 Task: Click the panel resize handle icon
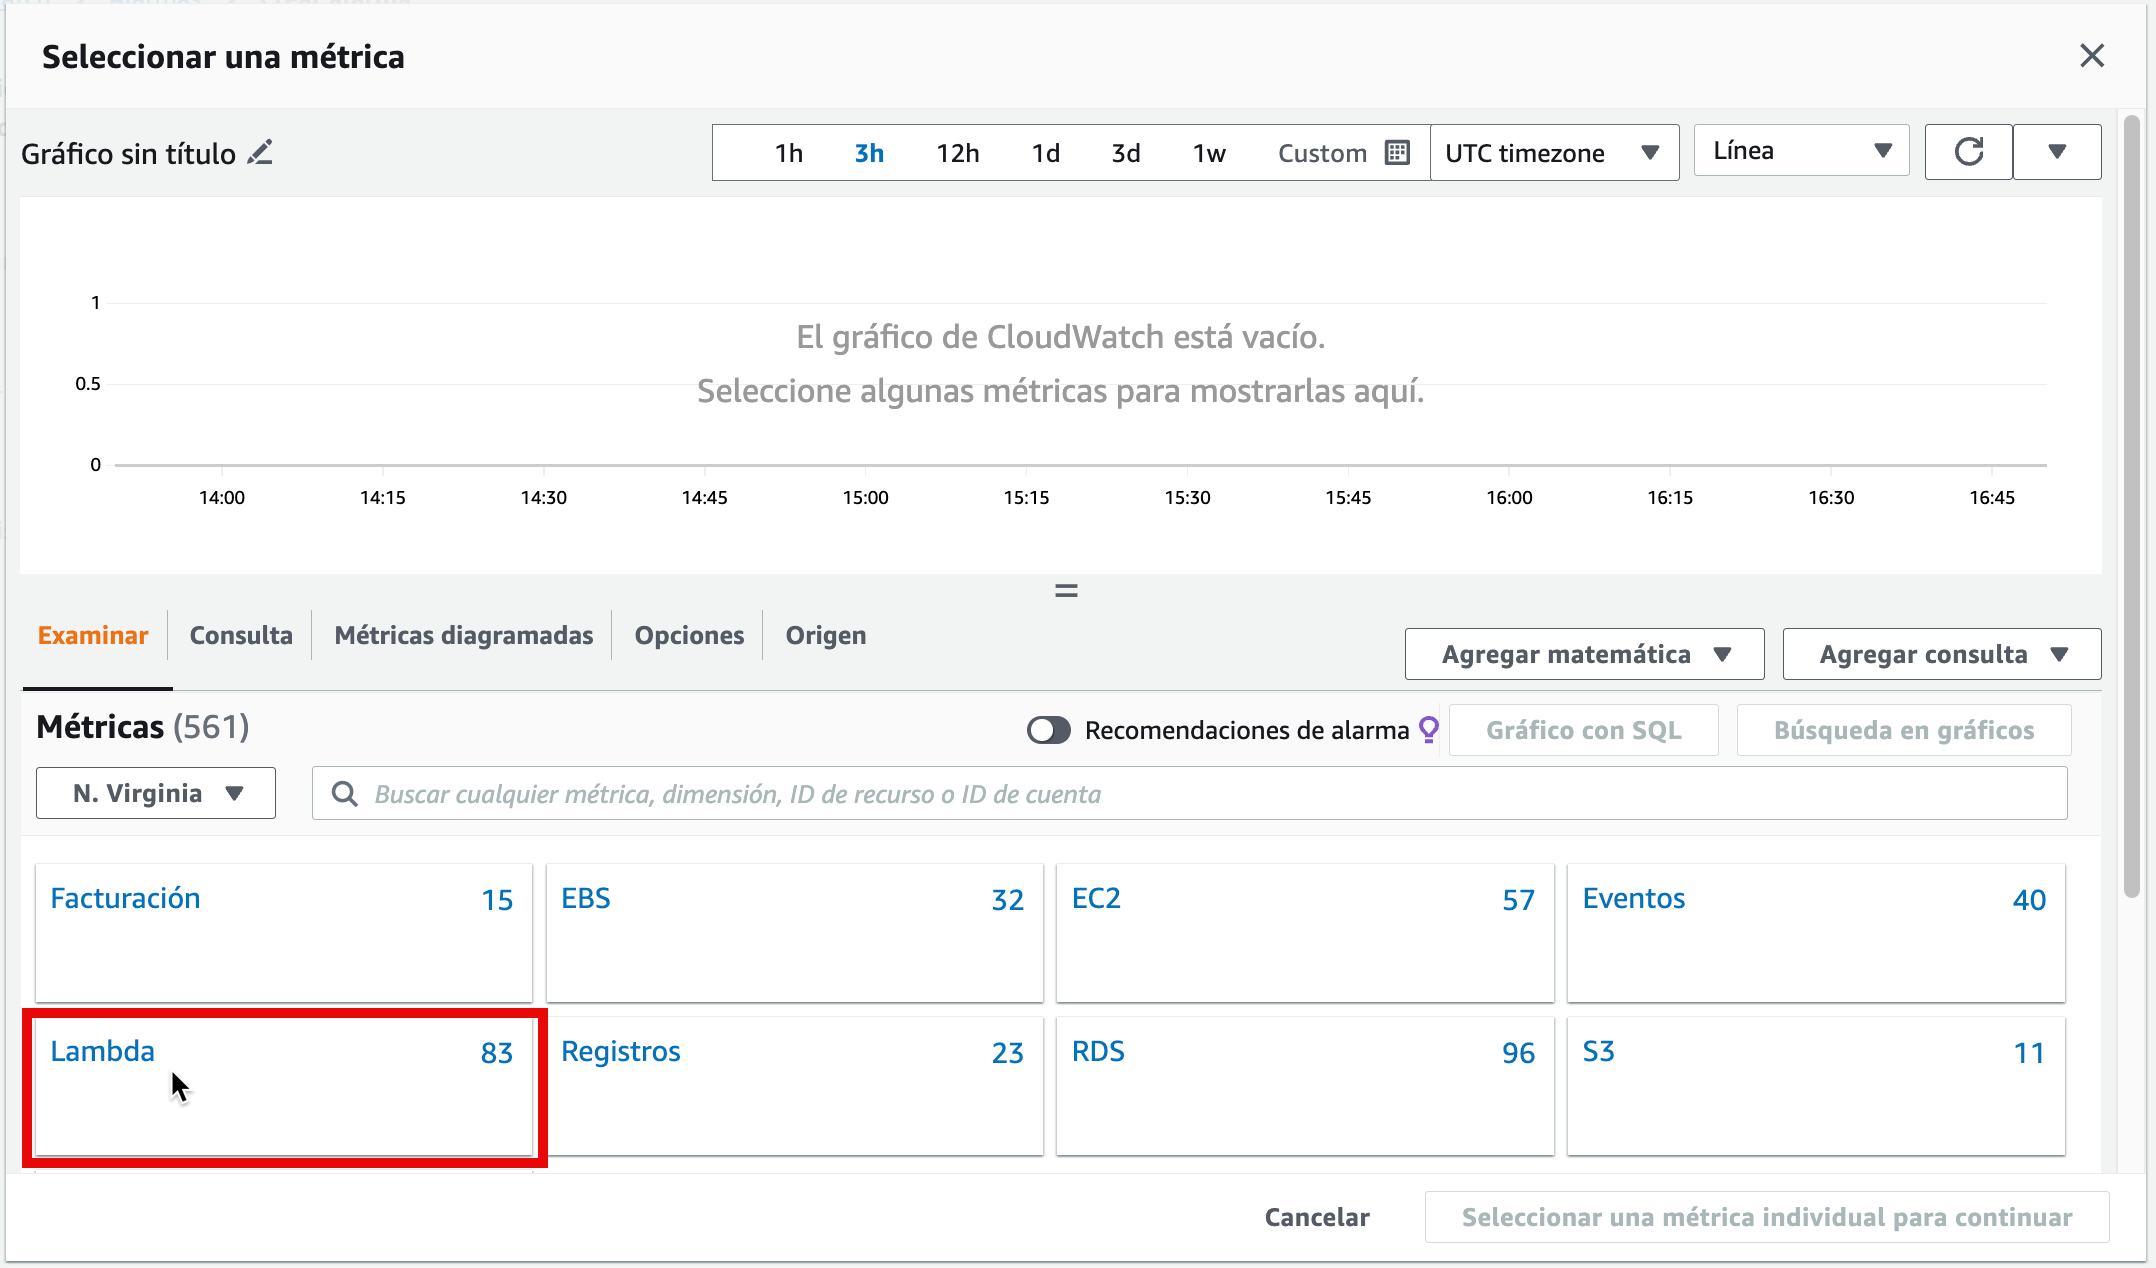pos(1066,591)
